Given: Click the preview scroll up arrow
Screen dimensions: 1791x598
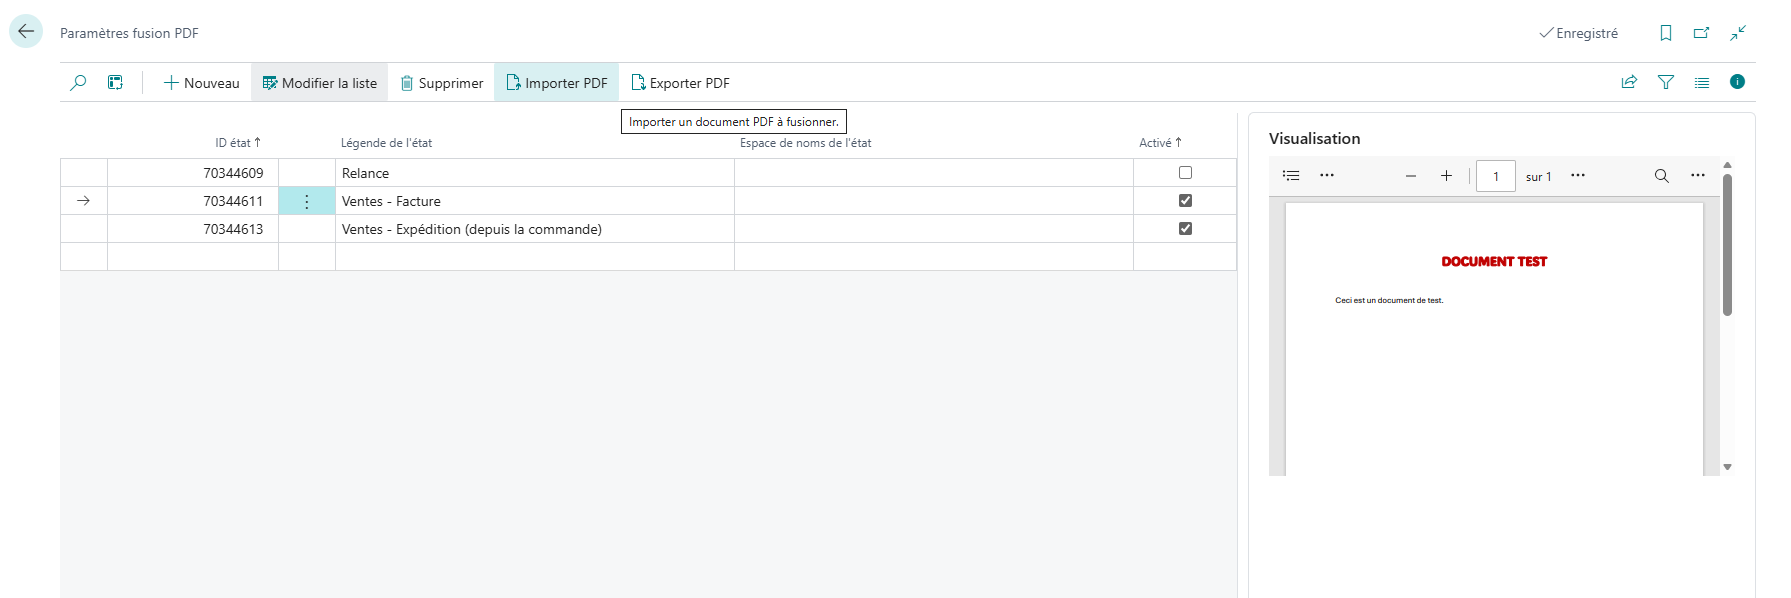Looking at the screenshot, I should tap(1727, 165).
